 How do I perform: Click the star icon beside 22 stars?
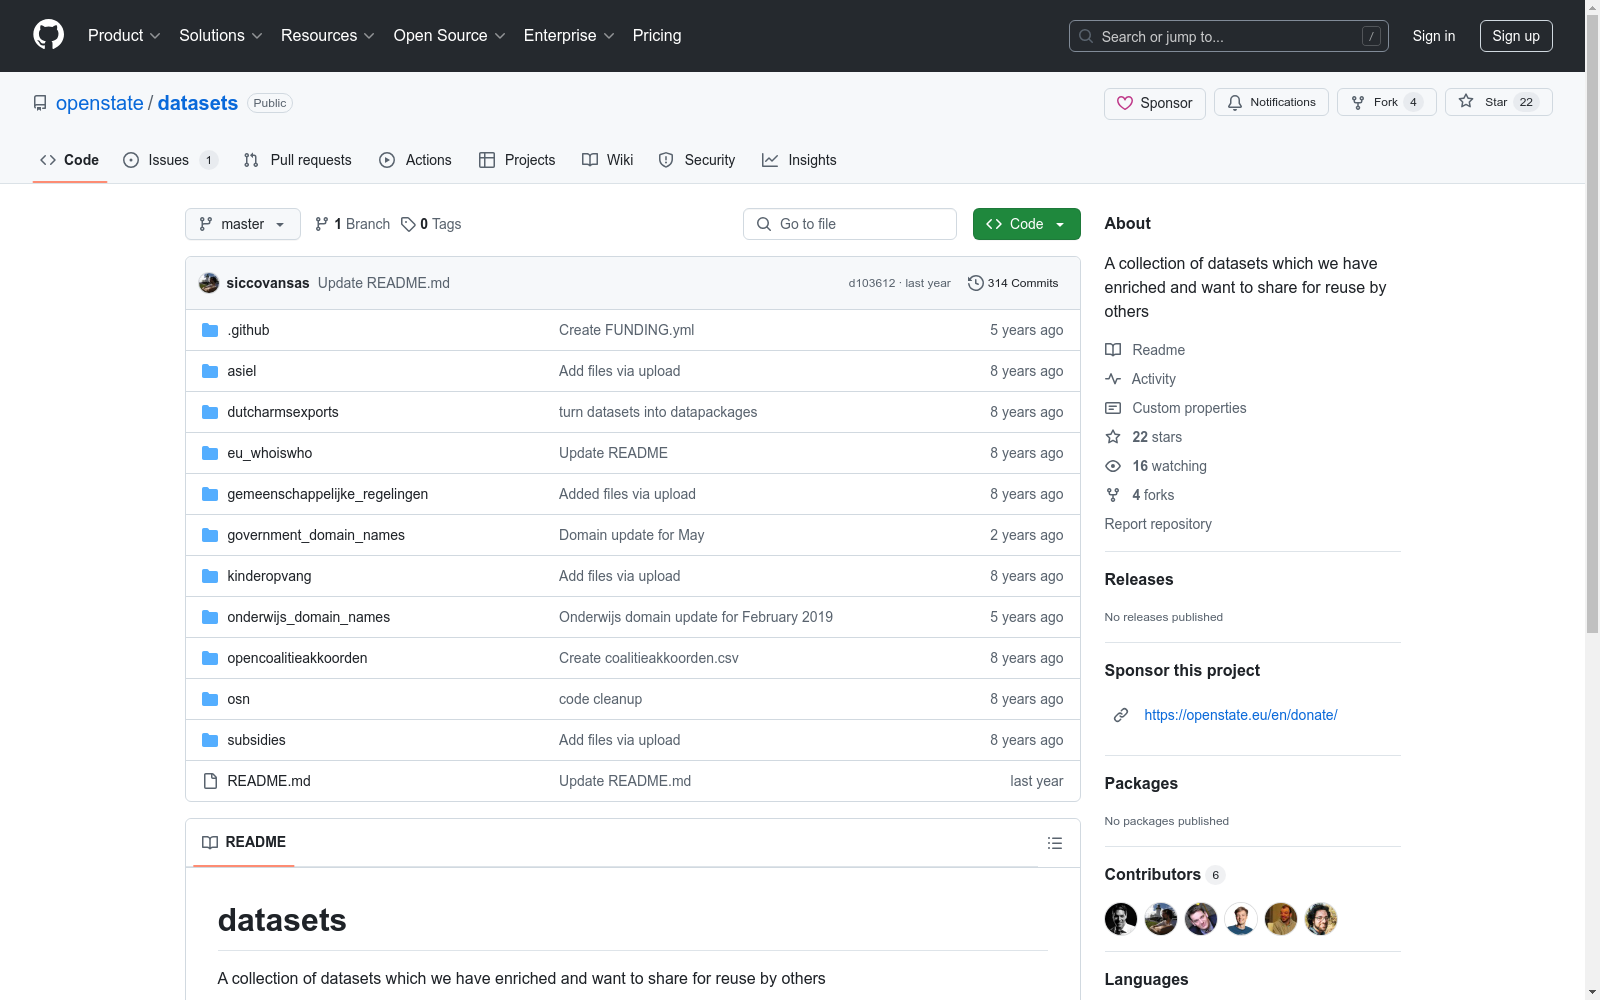coord(1113,437)
